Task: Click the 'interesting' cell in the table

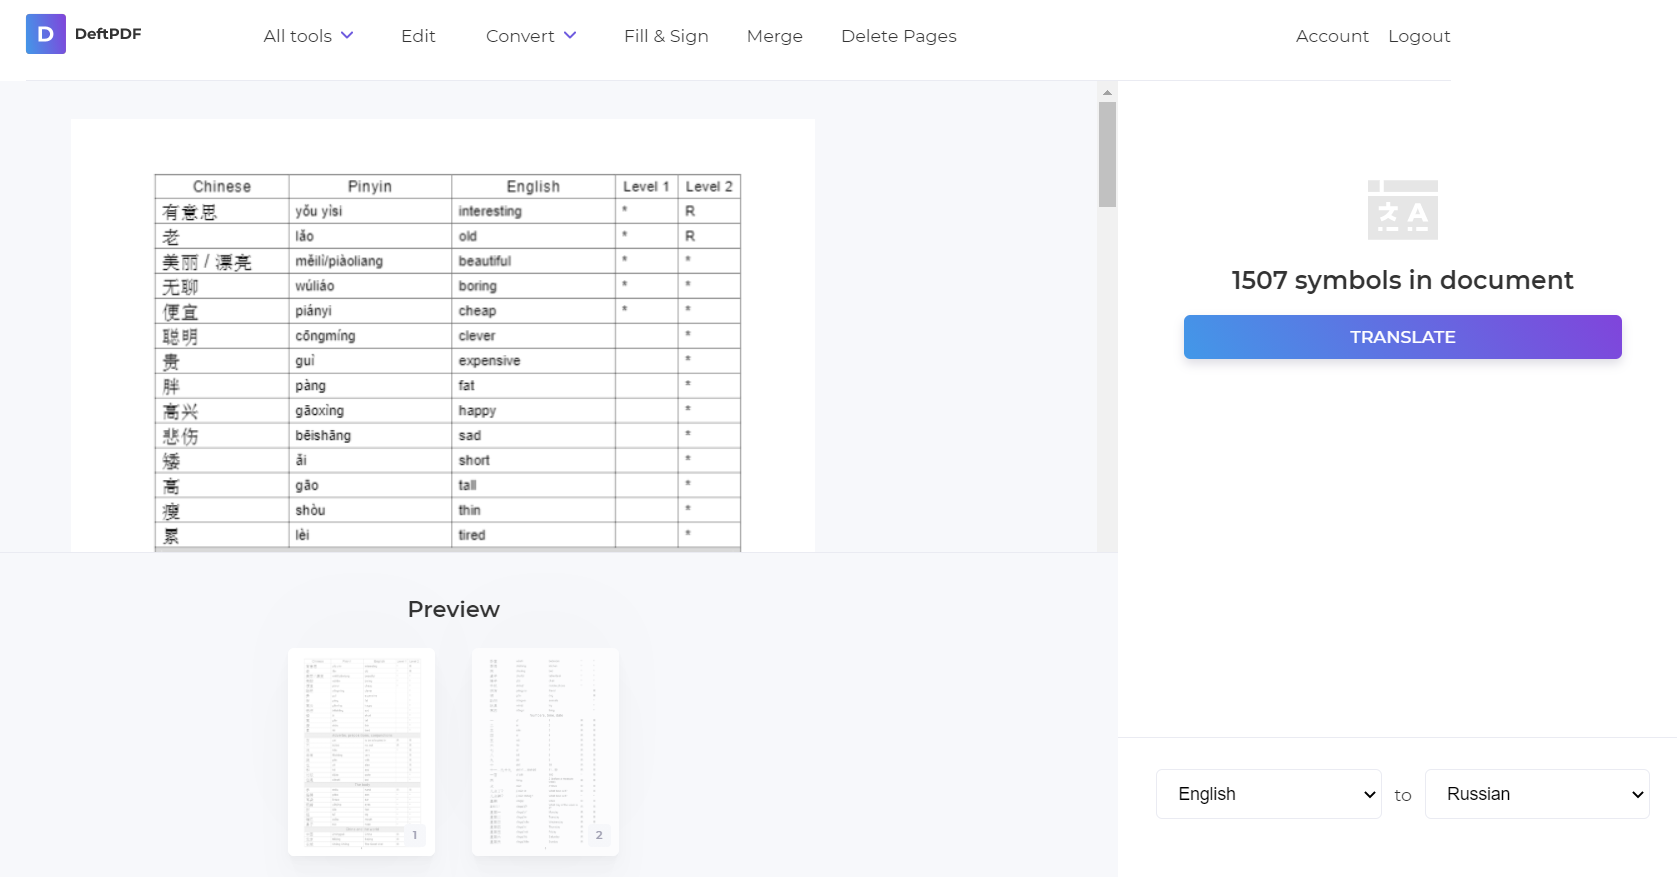Action: (x=533, y=211)
